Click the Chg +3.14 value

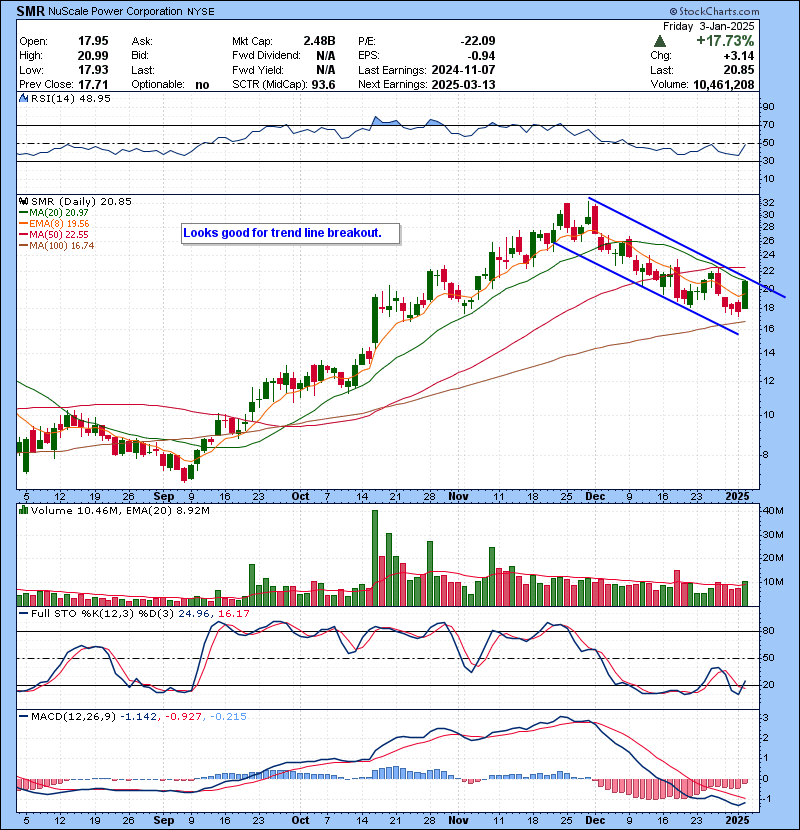click(740, 56)
